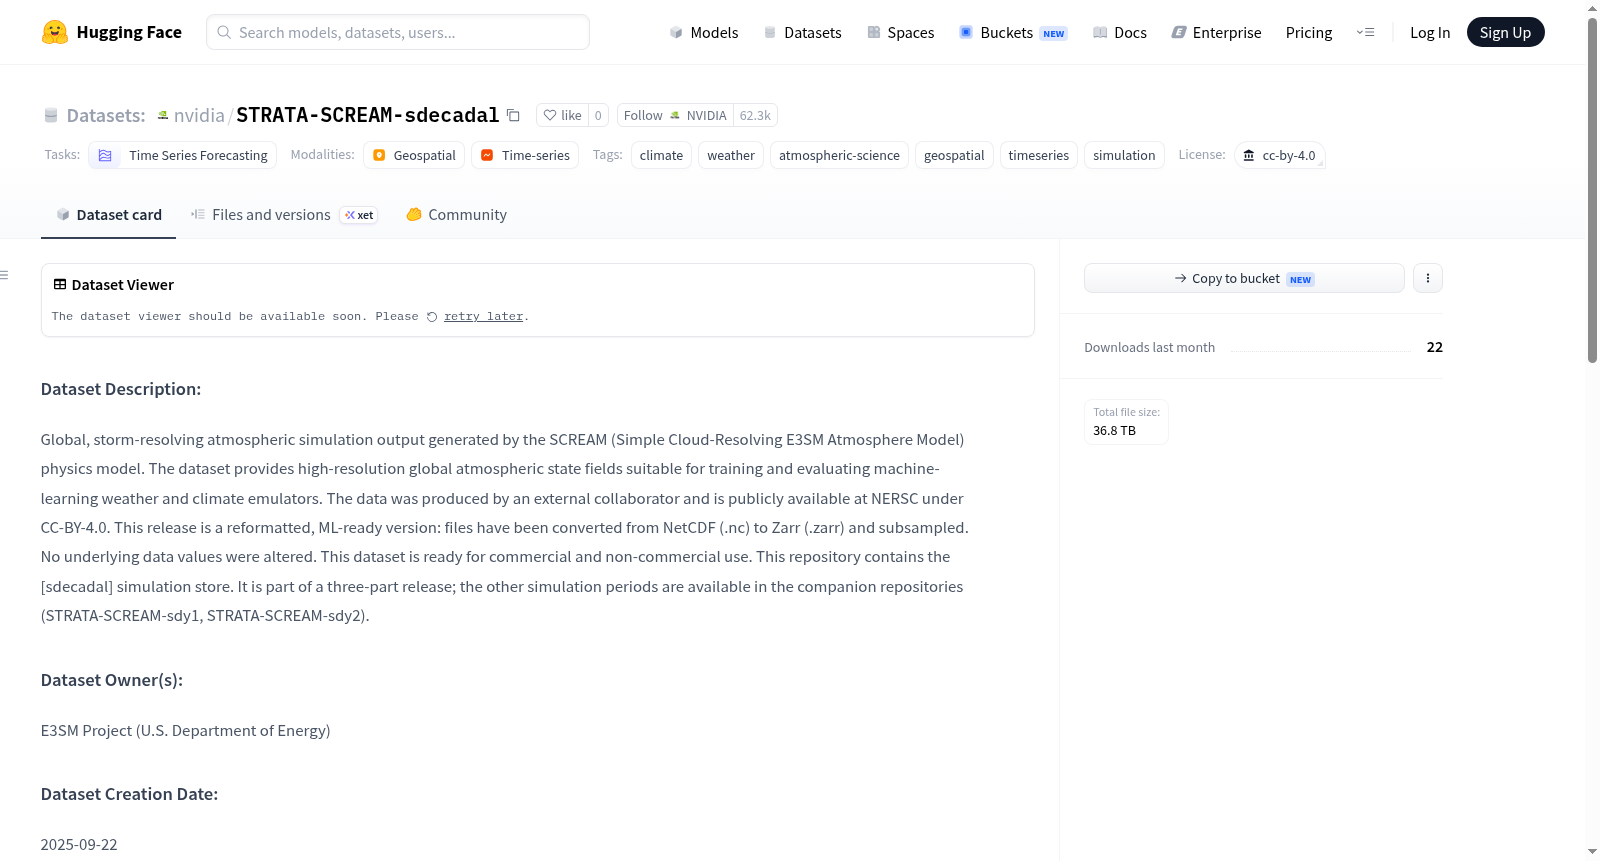Click the Dataset Description heading
This screenshot has height=861, width=1600.
pyautogui.click(x=121, y=389)
